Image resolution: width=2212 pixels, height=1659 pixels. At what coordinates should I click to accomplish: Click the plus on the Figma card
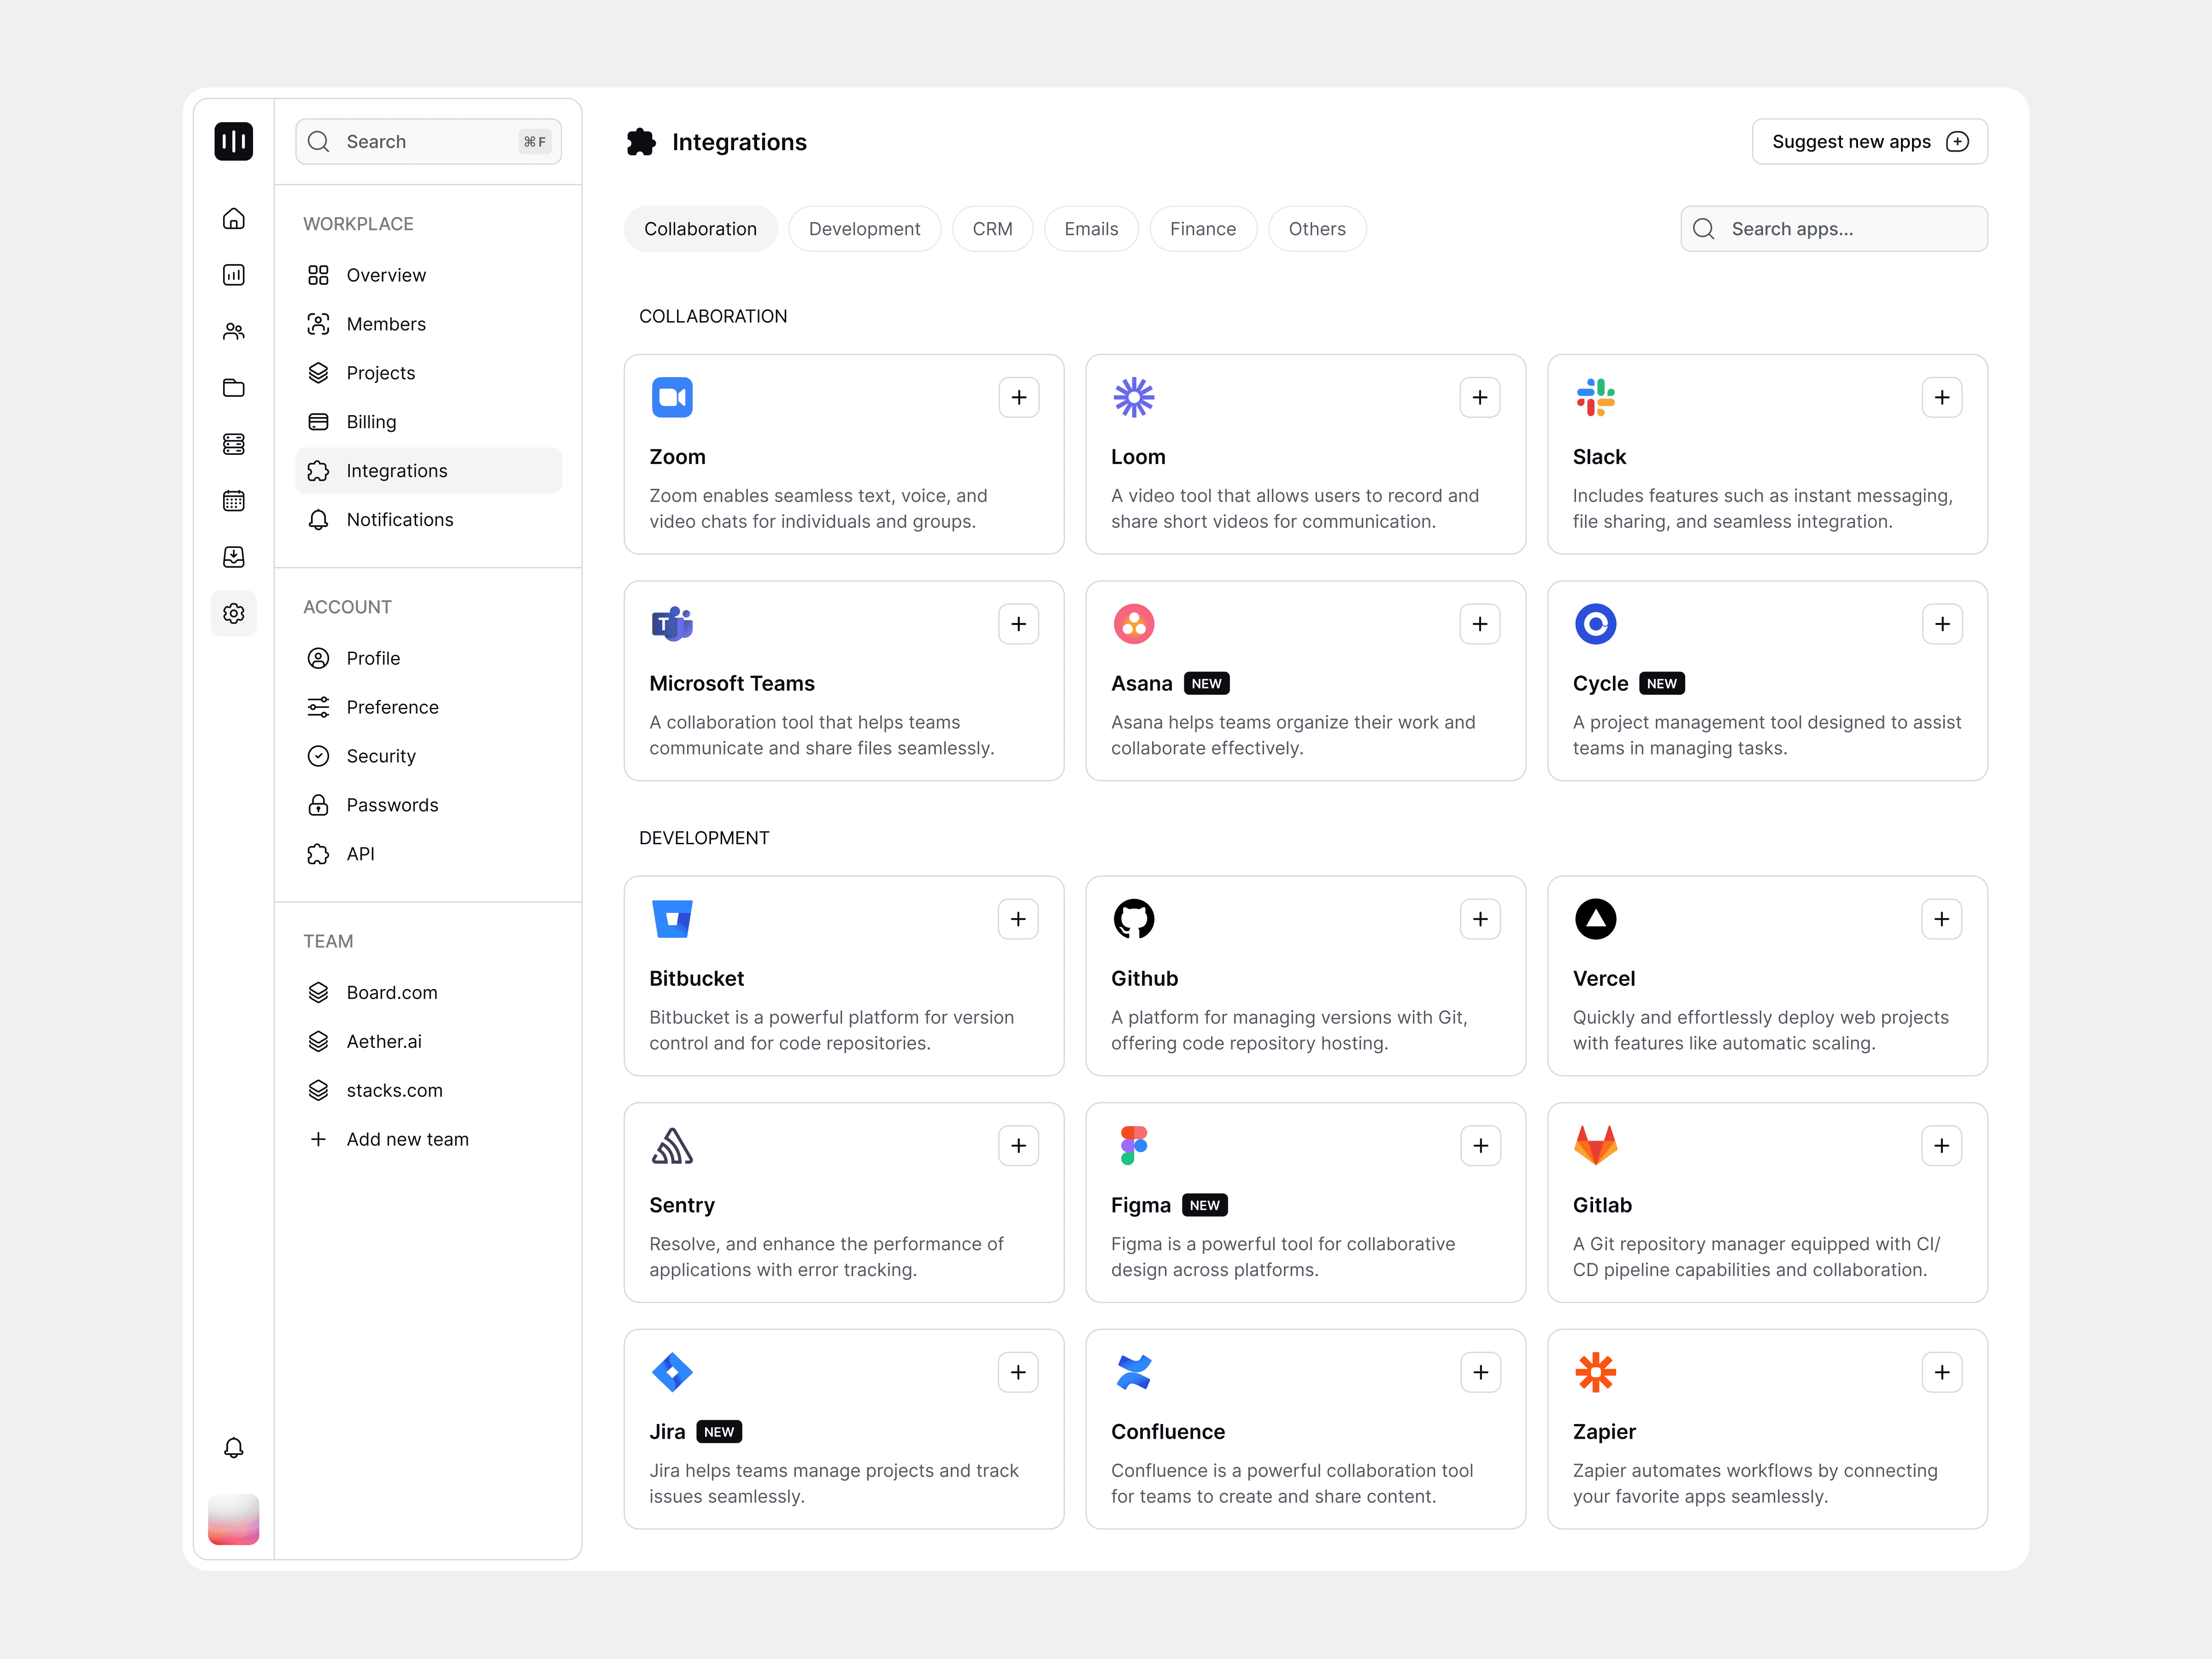click(x=1480, y=1145)
